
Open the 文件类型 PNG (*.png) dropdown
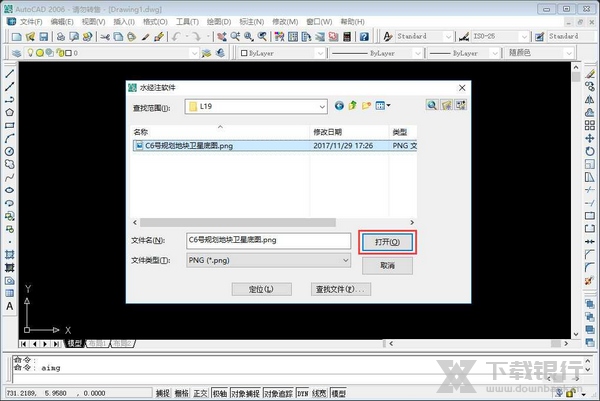(345, 260)
